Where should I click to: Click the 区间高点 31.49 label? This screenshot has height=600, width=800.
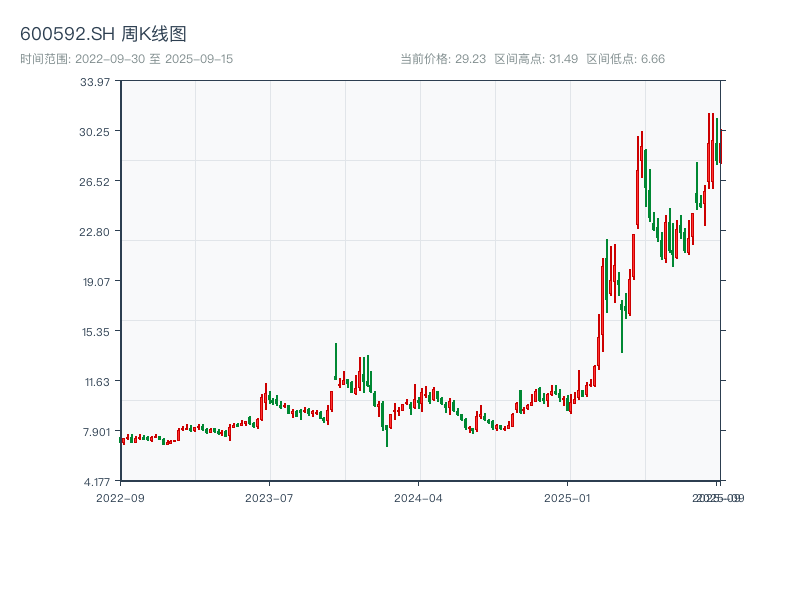pyautogui.click(x=536, y=59)
